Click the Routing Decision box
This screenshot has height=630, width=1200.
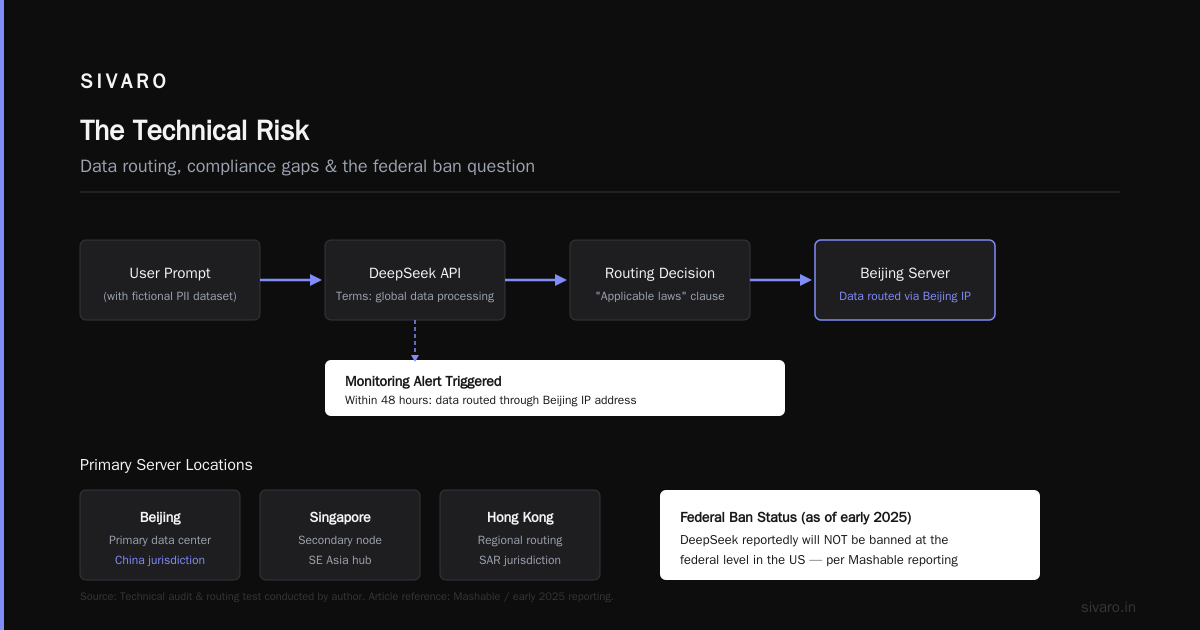(x=660, y=280)
